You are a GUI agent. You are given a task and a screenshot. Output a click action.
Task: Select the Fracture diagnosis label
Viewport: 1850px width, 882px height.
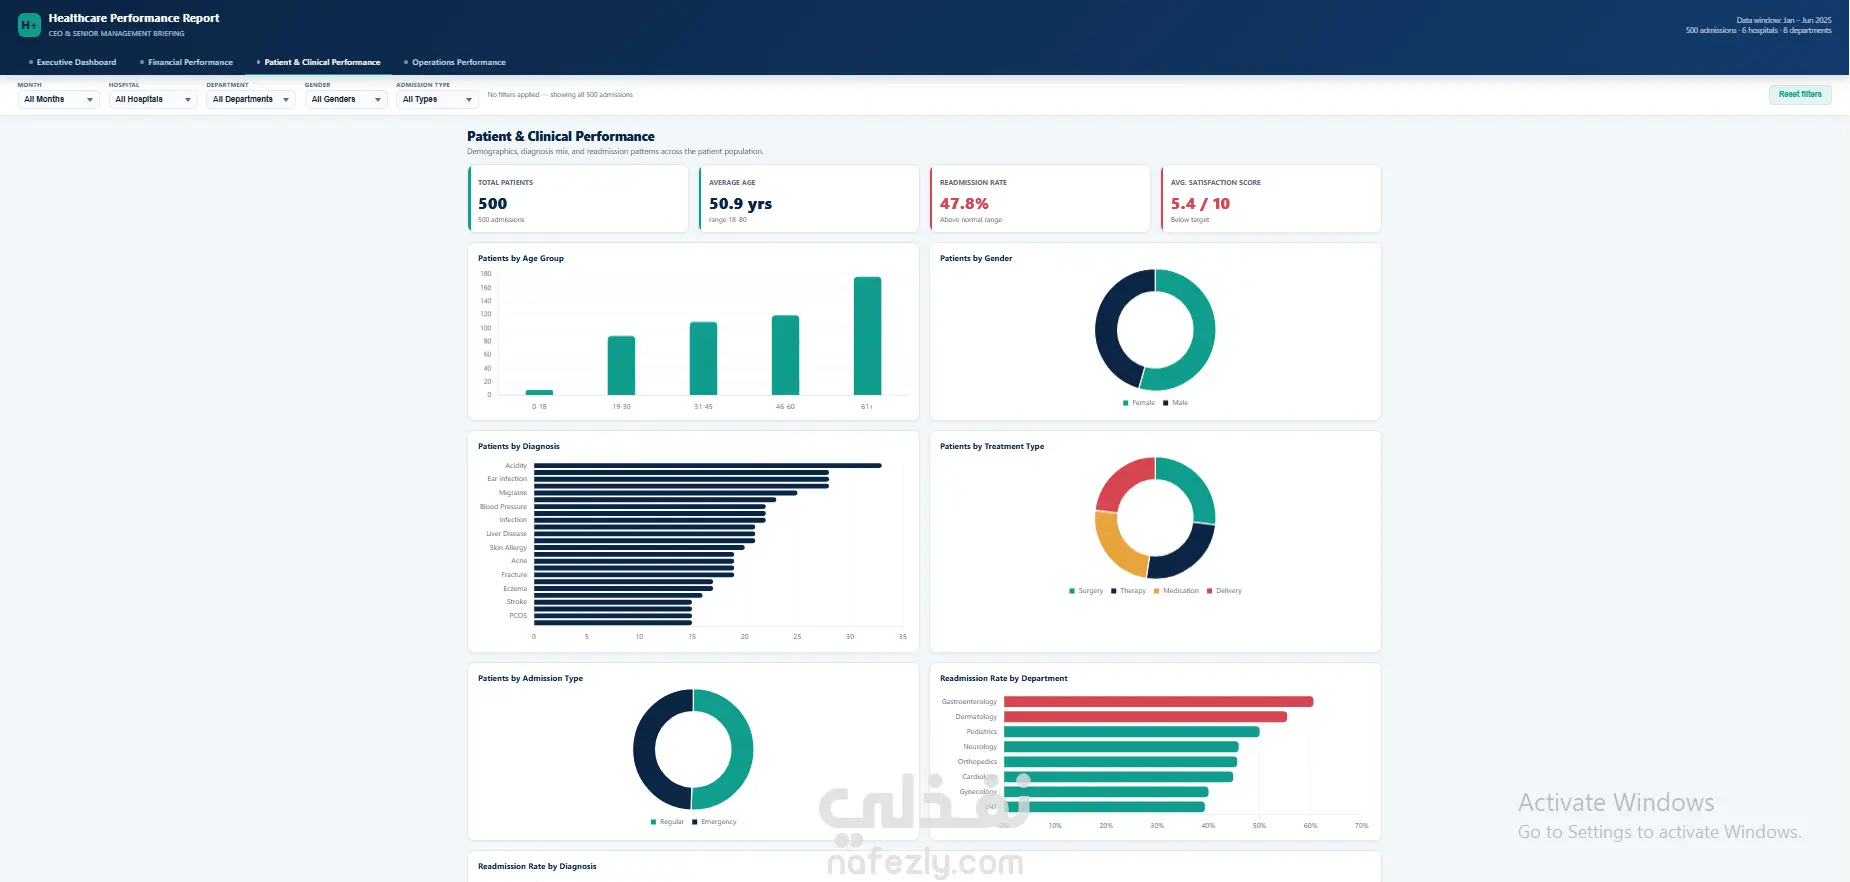pyautogui.click(x=514, y=575)
